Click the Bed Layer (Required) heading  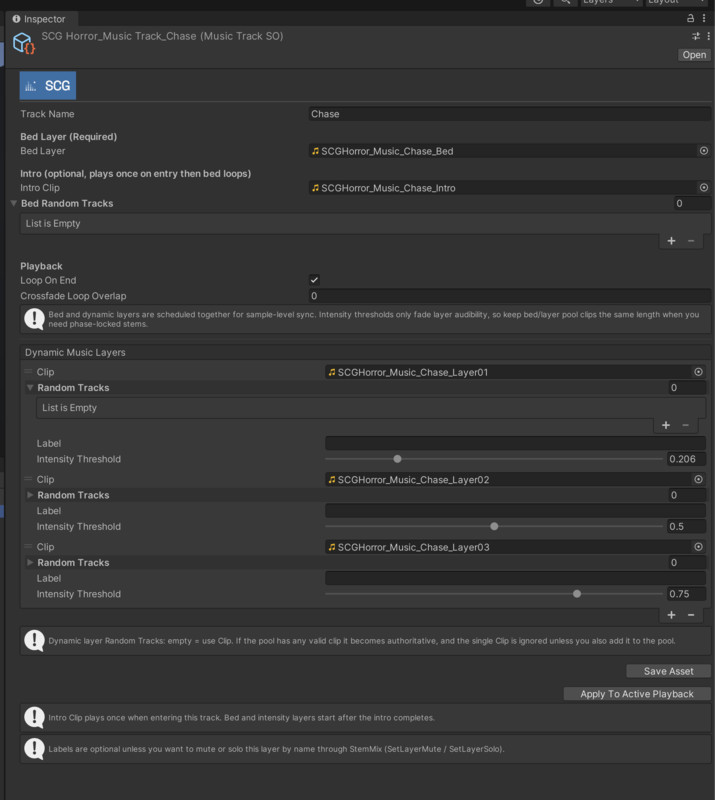click(68, 137)
